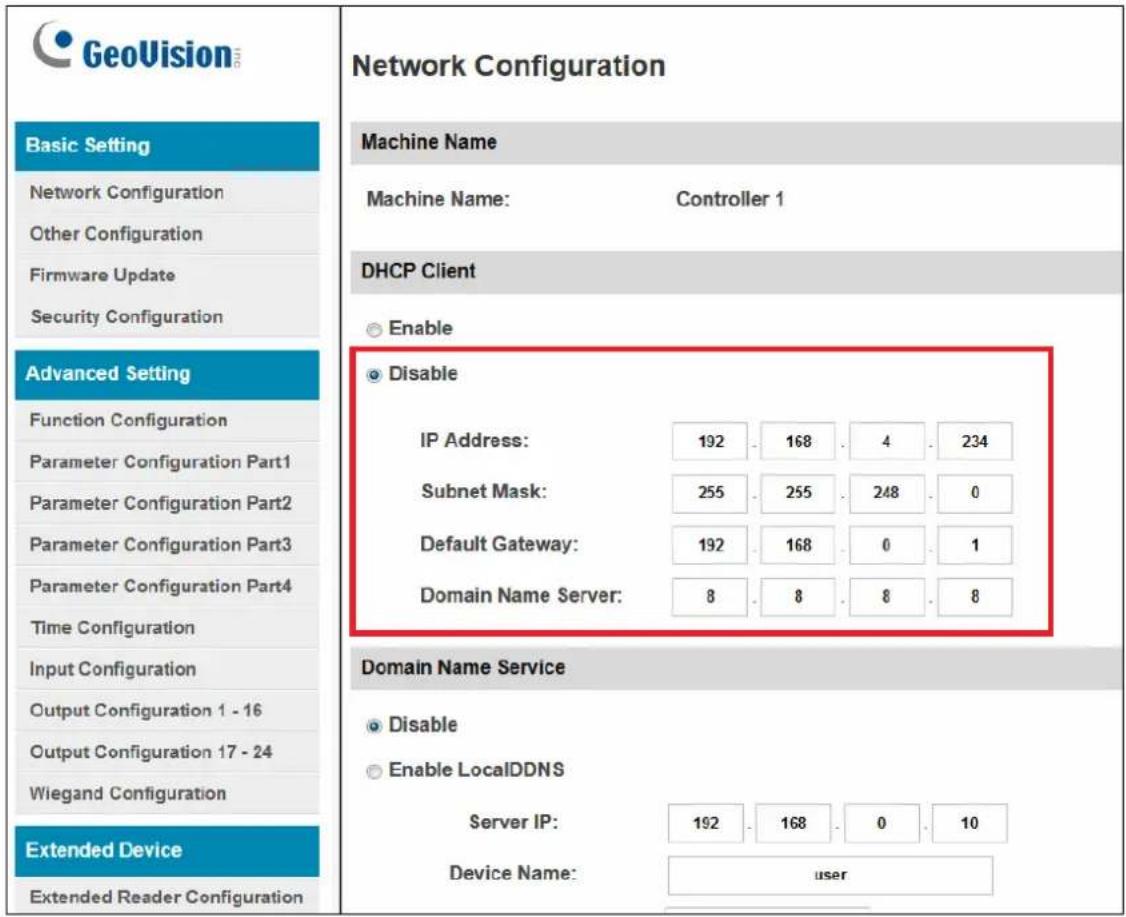
Task: Enable the DHCP Client radio button
Action: 373,330
